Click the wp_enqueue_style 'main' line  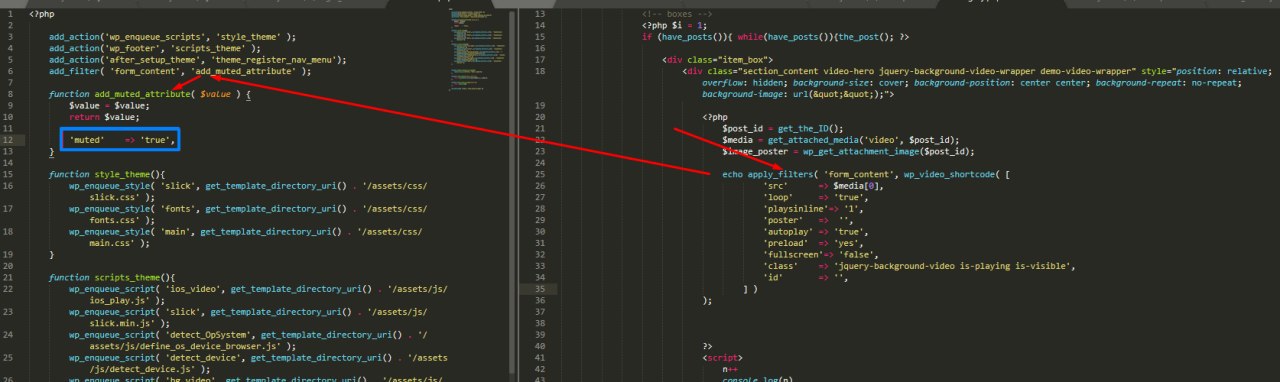(x=245, y=237)
